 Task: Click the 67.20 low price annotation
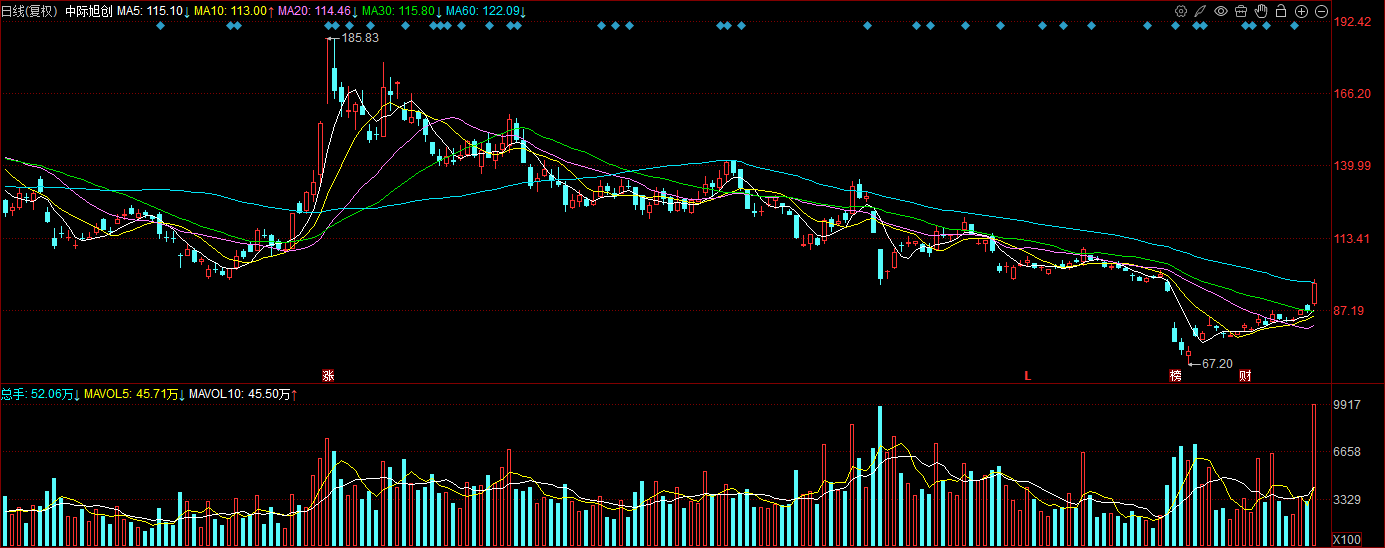[x=1217, y=364]
